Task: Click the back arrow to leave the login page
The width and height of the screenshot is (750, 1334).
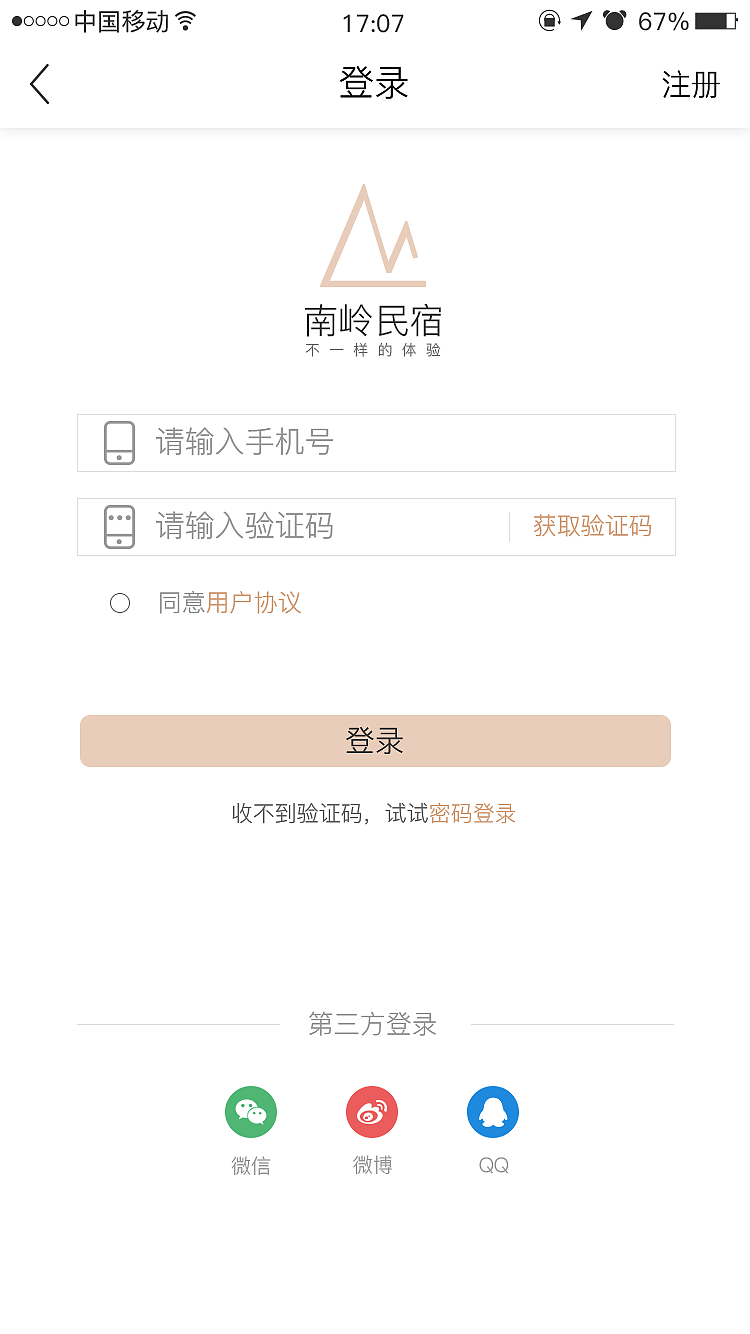Action: pos(40,84)
